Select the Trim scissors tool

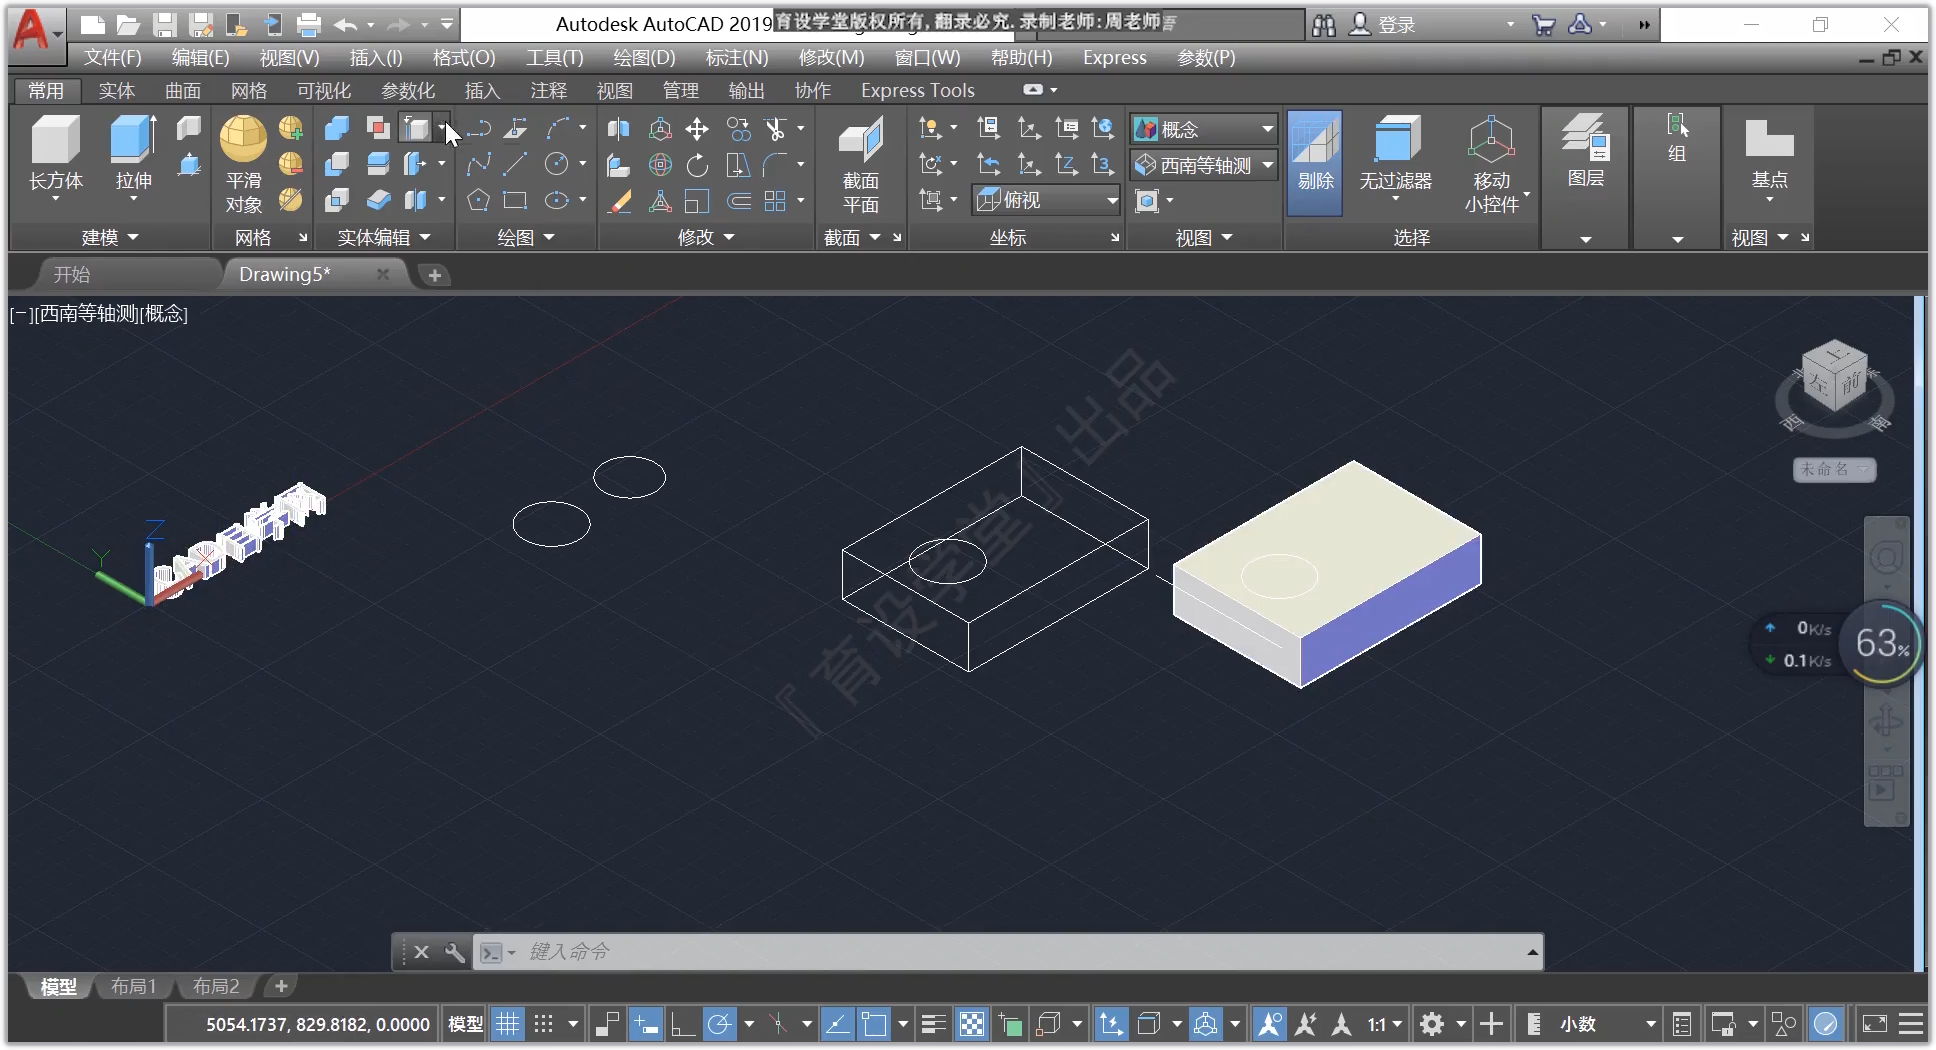click(x=775, y=128)
